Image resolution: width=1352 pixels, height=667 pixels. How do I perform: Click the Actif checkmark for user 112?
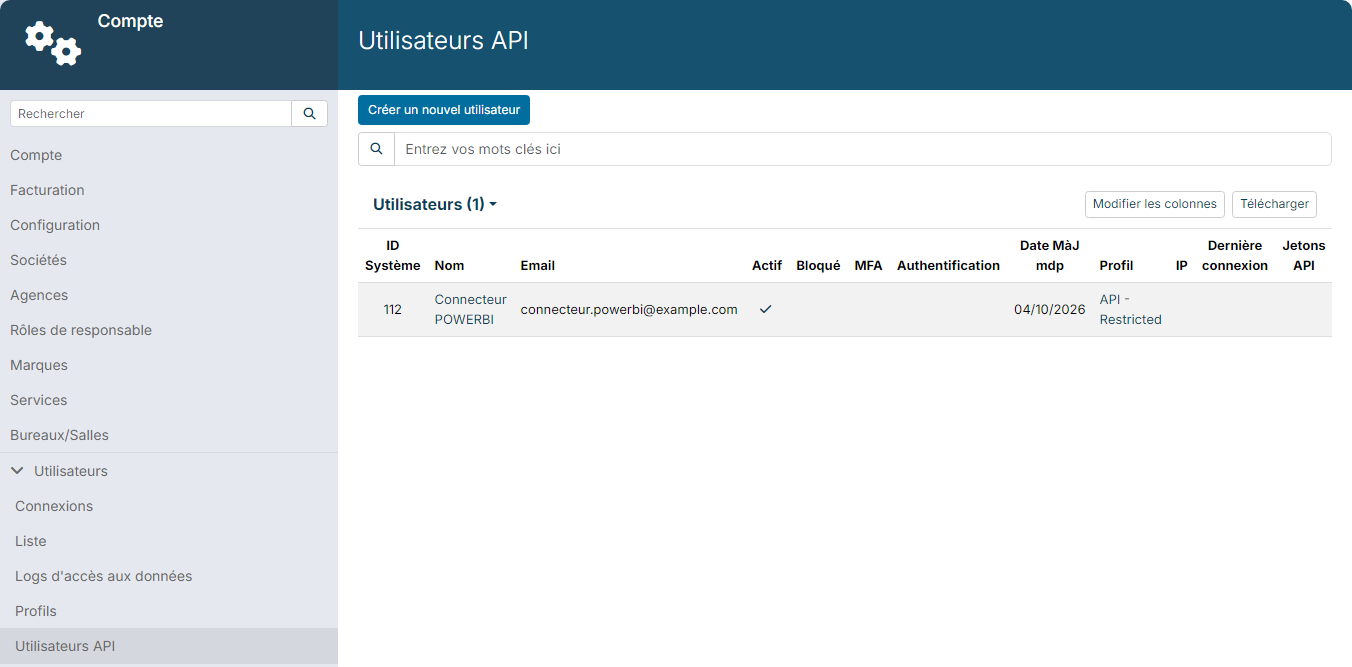(765, 310)
